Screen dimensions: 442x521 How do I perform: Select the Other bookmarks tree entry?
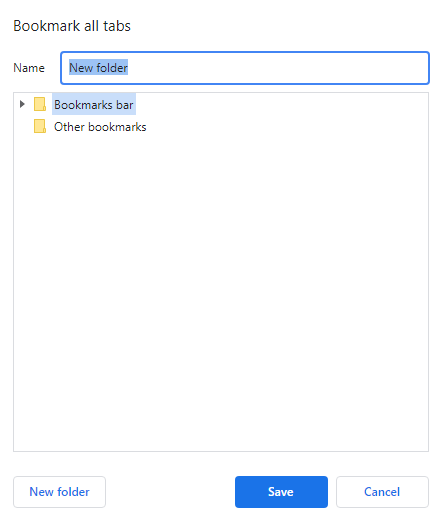coord(100,127)
